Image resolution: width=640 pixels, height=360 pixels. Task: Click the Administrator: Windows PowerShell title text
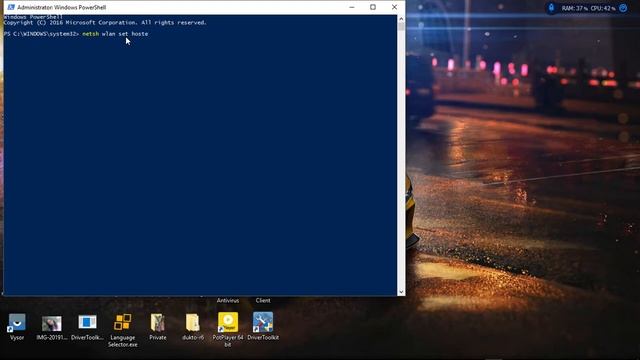(62, 7)
